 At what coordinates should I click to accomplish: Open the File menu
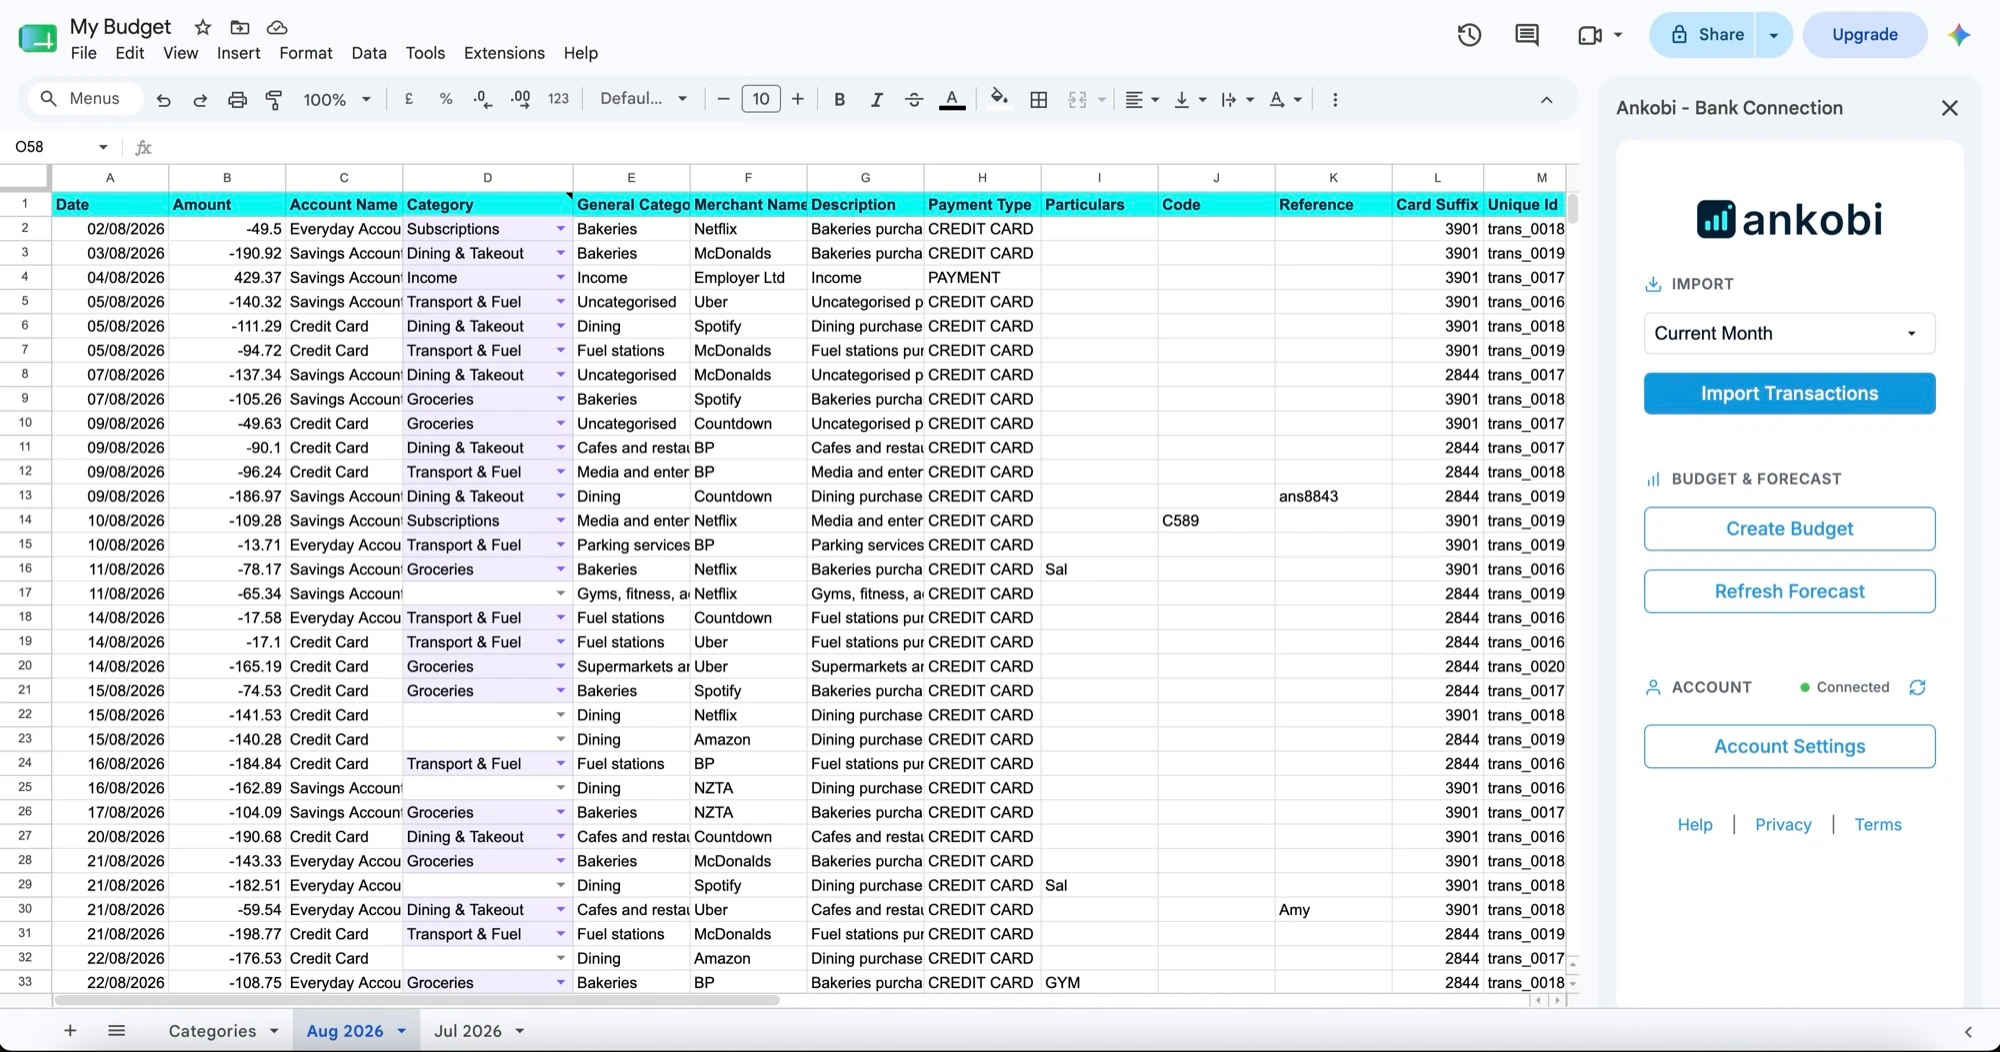coord(84,53)
